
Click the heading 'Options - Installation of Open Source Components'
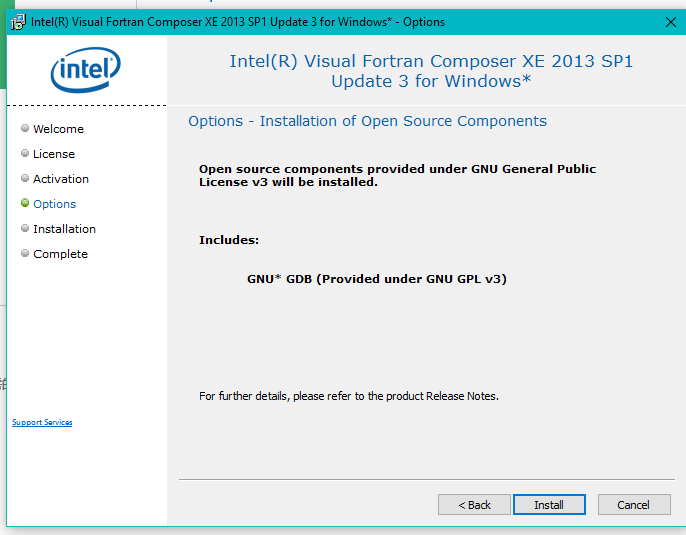point(368,121)
